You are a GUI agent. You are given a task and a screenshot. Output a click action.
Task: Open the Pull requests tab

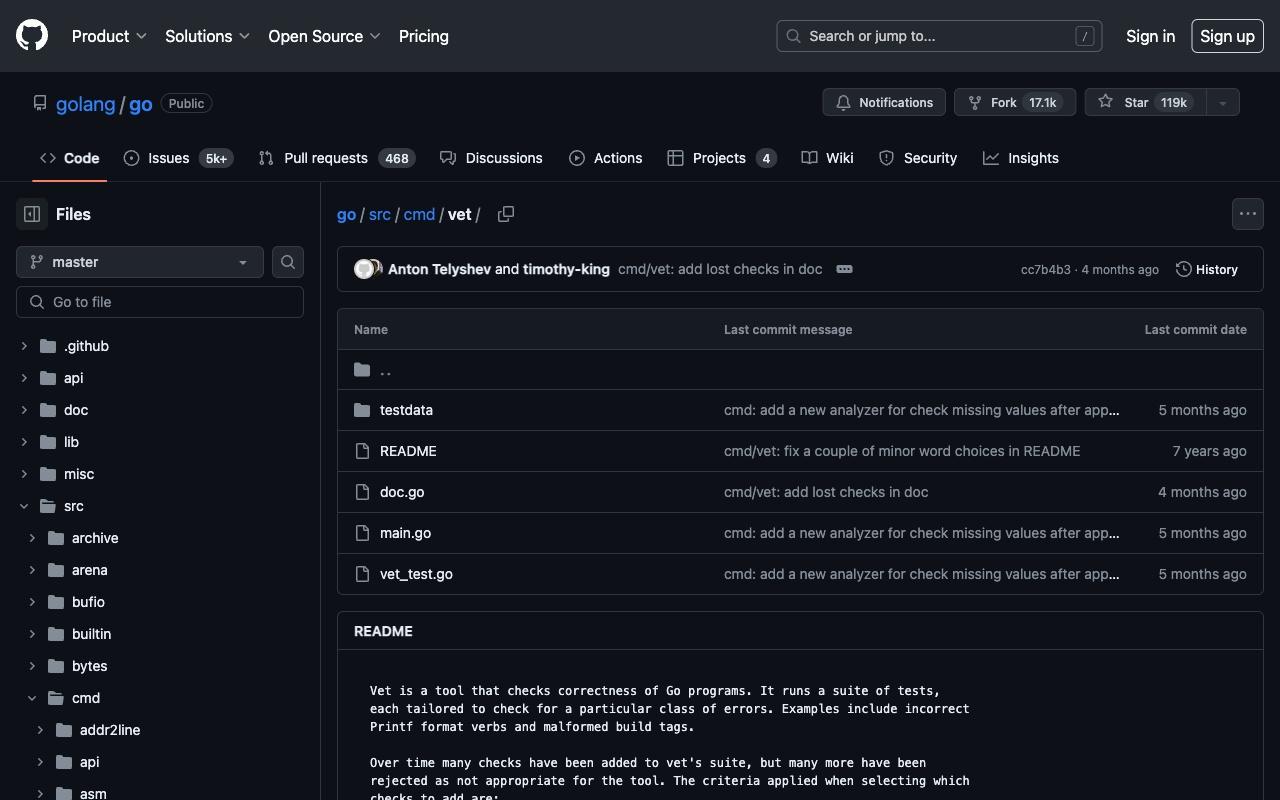click(x=336, y=158)
